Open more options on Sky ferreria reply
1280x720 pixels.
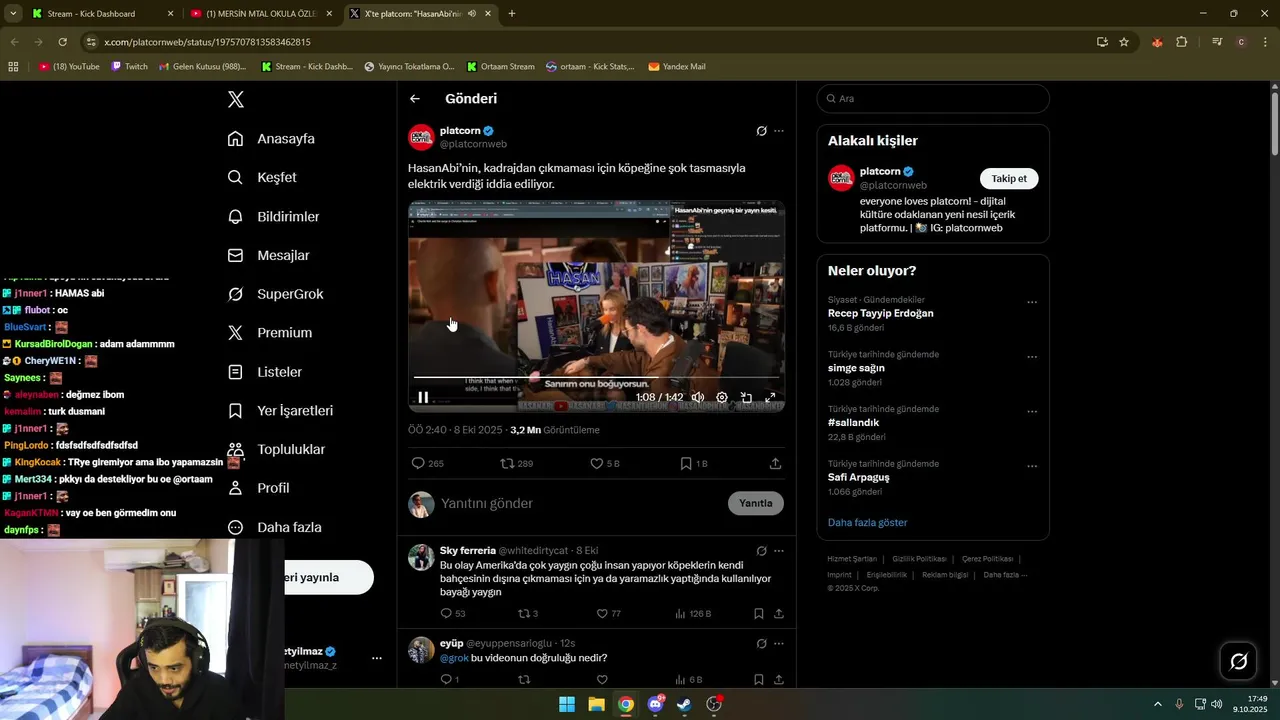[x=779, y=551]
